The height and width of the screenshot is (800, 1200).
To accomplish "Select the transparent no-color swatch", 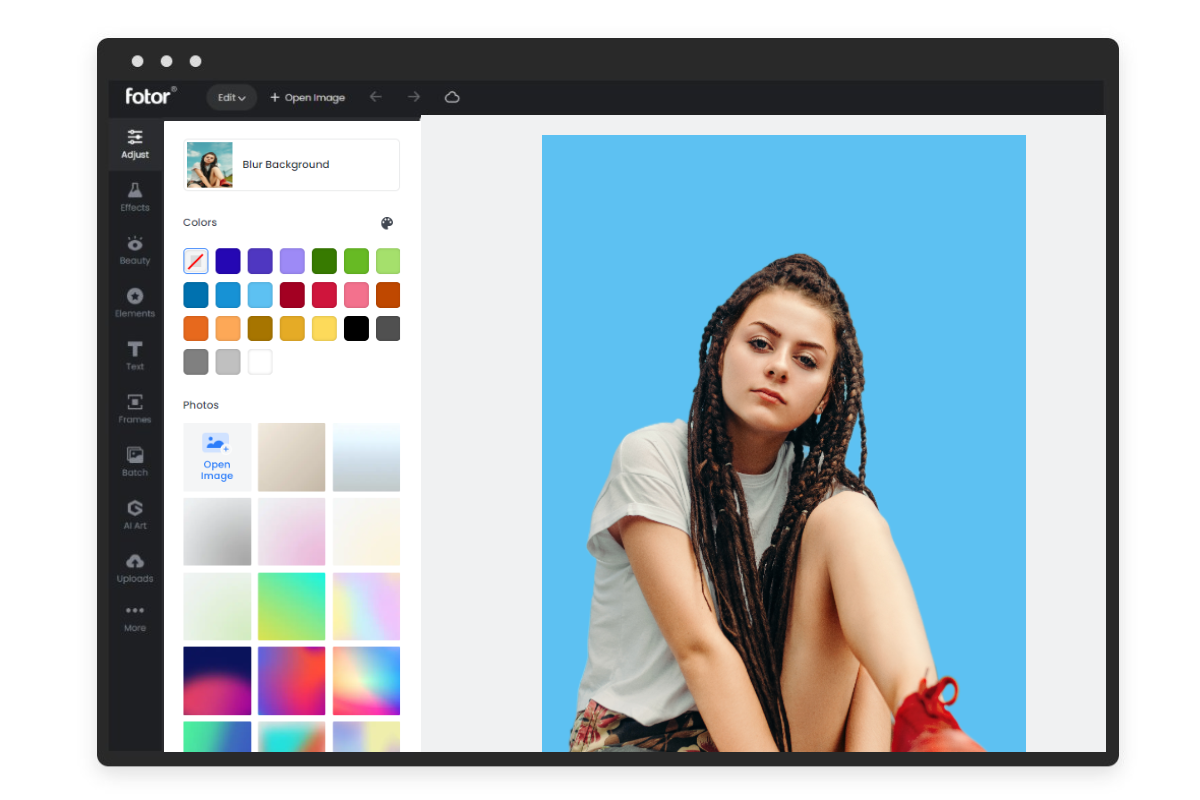I will click(x=196, y=261).
